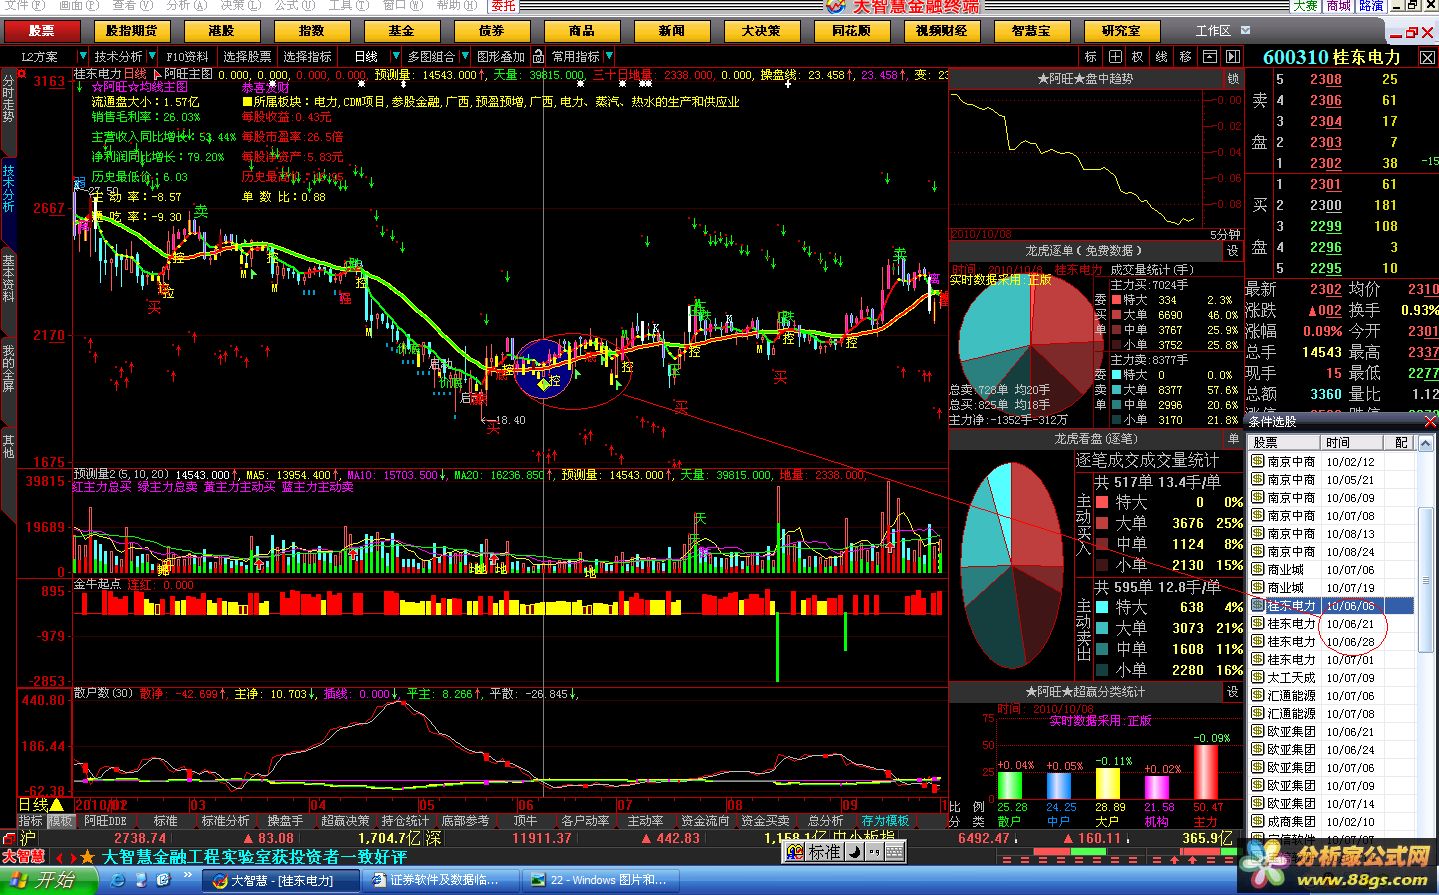Click the 单 icon on 龙虎看盘 panel
Viewport: 1439px width, 895px height.
(x=1233, y=439)
